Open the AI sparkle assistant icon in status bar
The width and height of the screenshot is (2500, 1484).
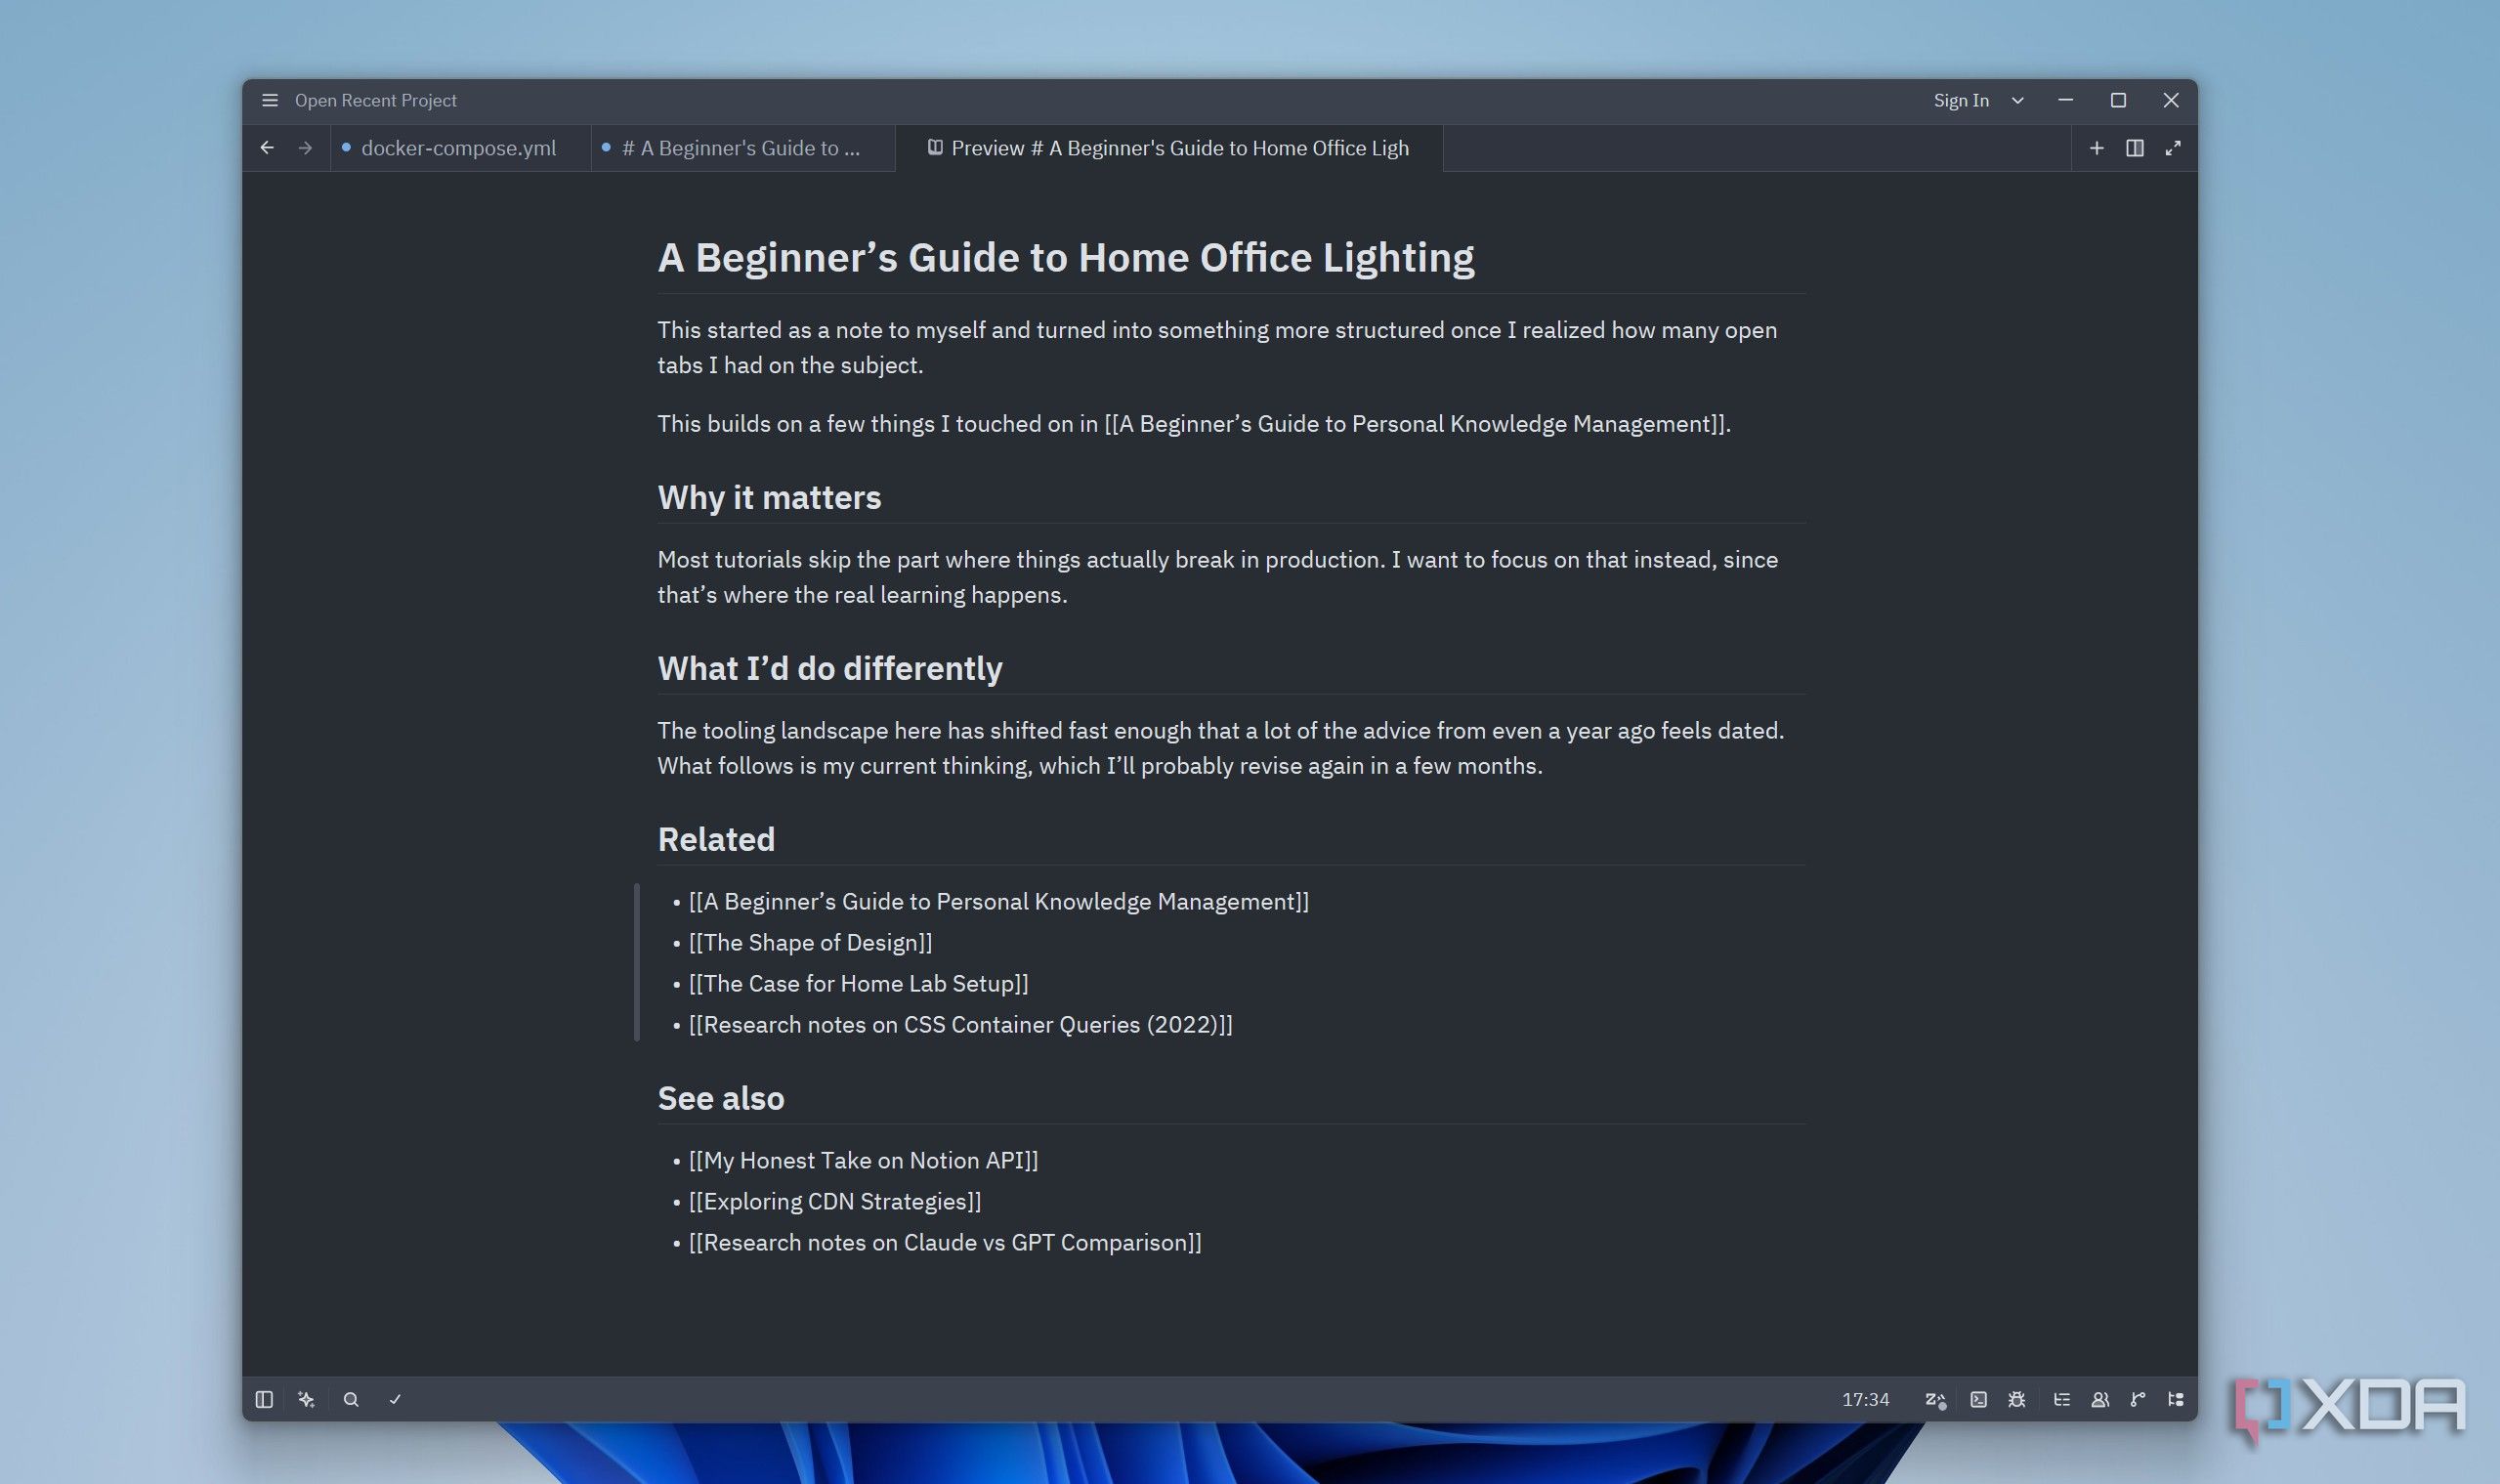pos(307,1399)
